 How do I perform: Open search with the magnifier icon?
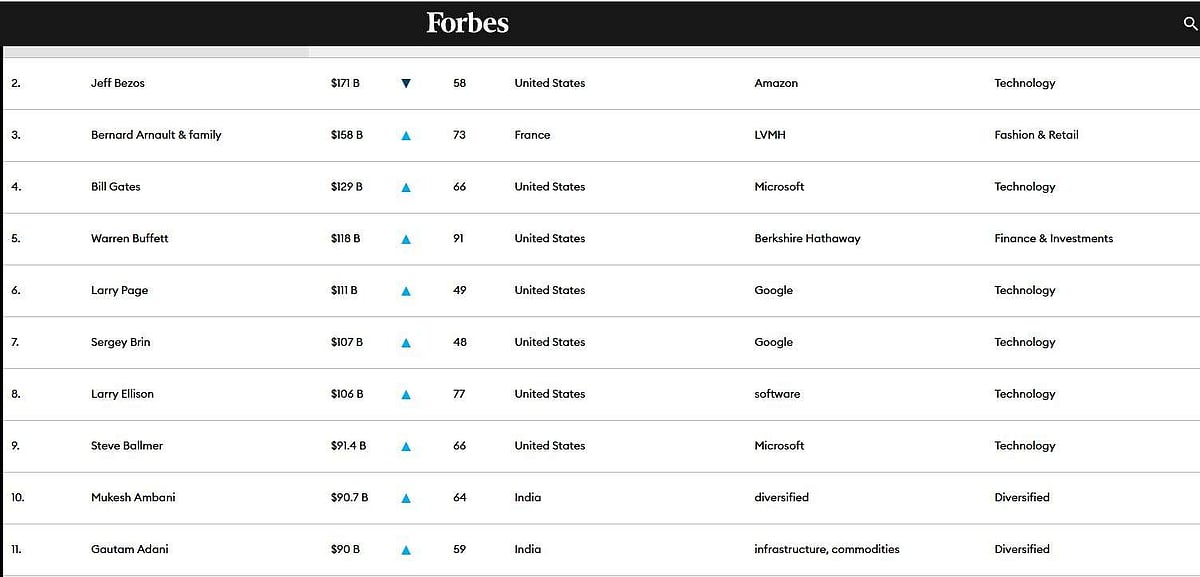point(1190,24)
